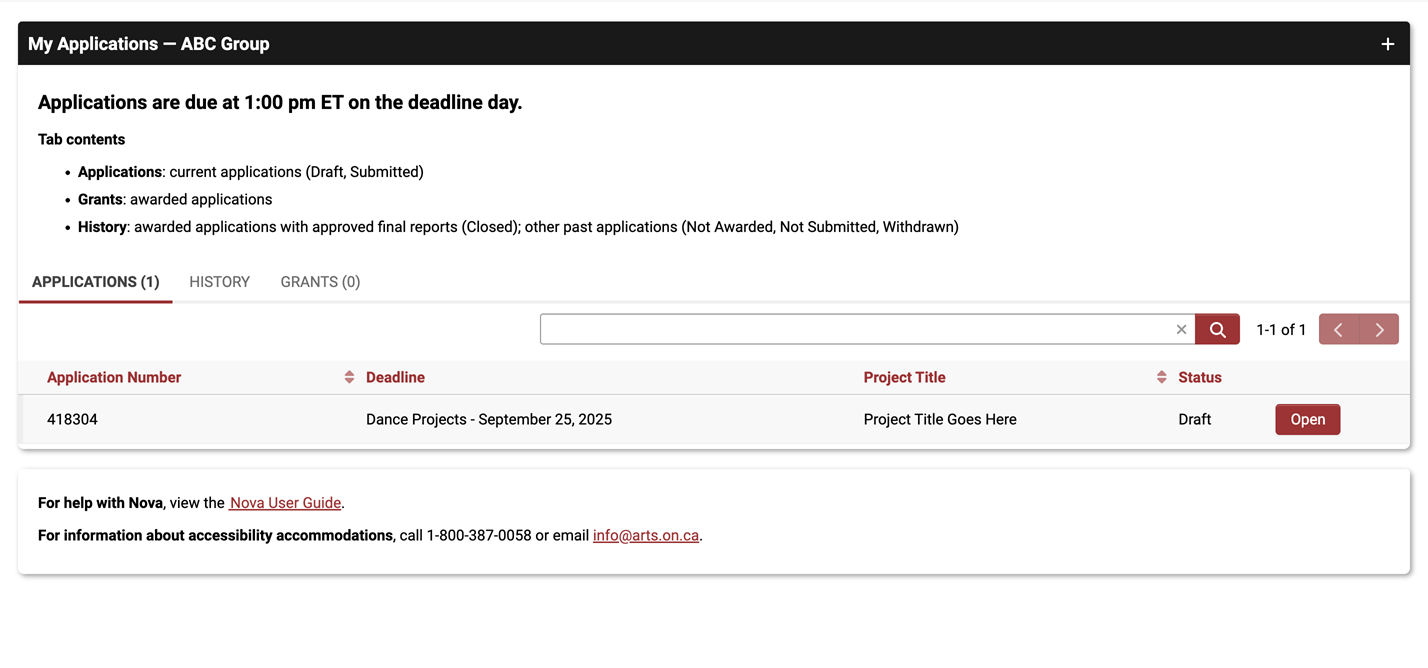Open the Nova User Guide link

286,503
